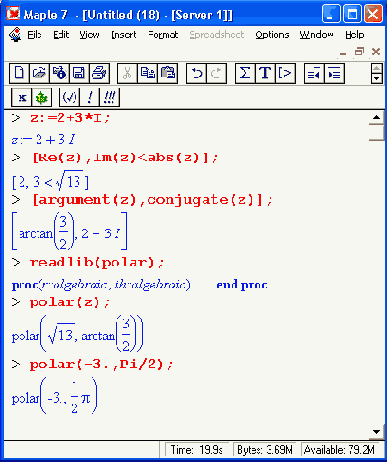
Task: Open the Format menu
Action: click(163, 35)
